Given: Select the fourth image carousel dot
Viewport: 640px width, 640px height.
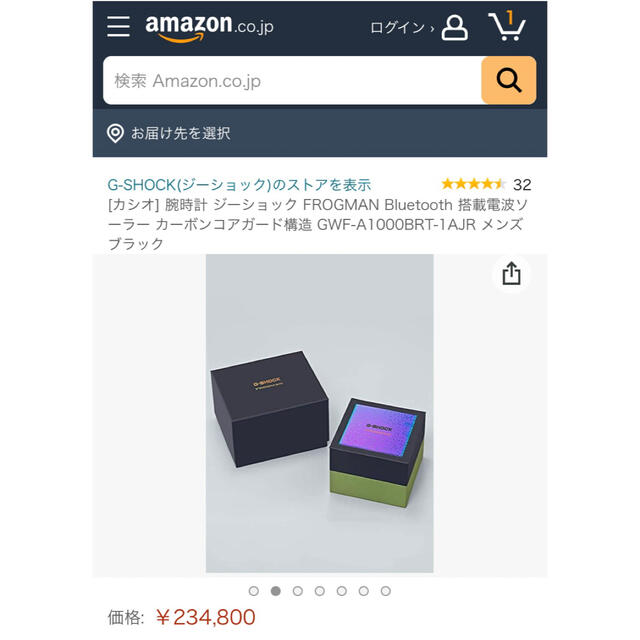Looking at the screenshot, I should coord(320,591).
